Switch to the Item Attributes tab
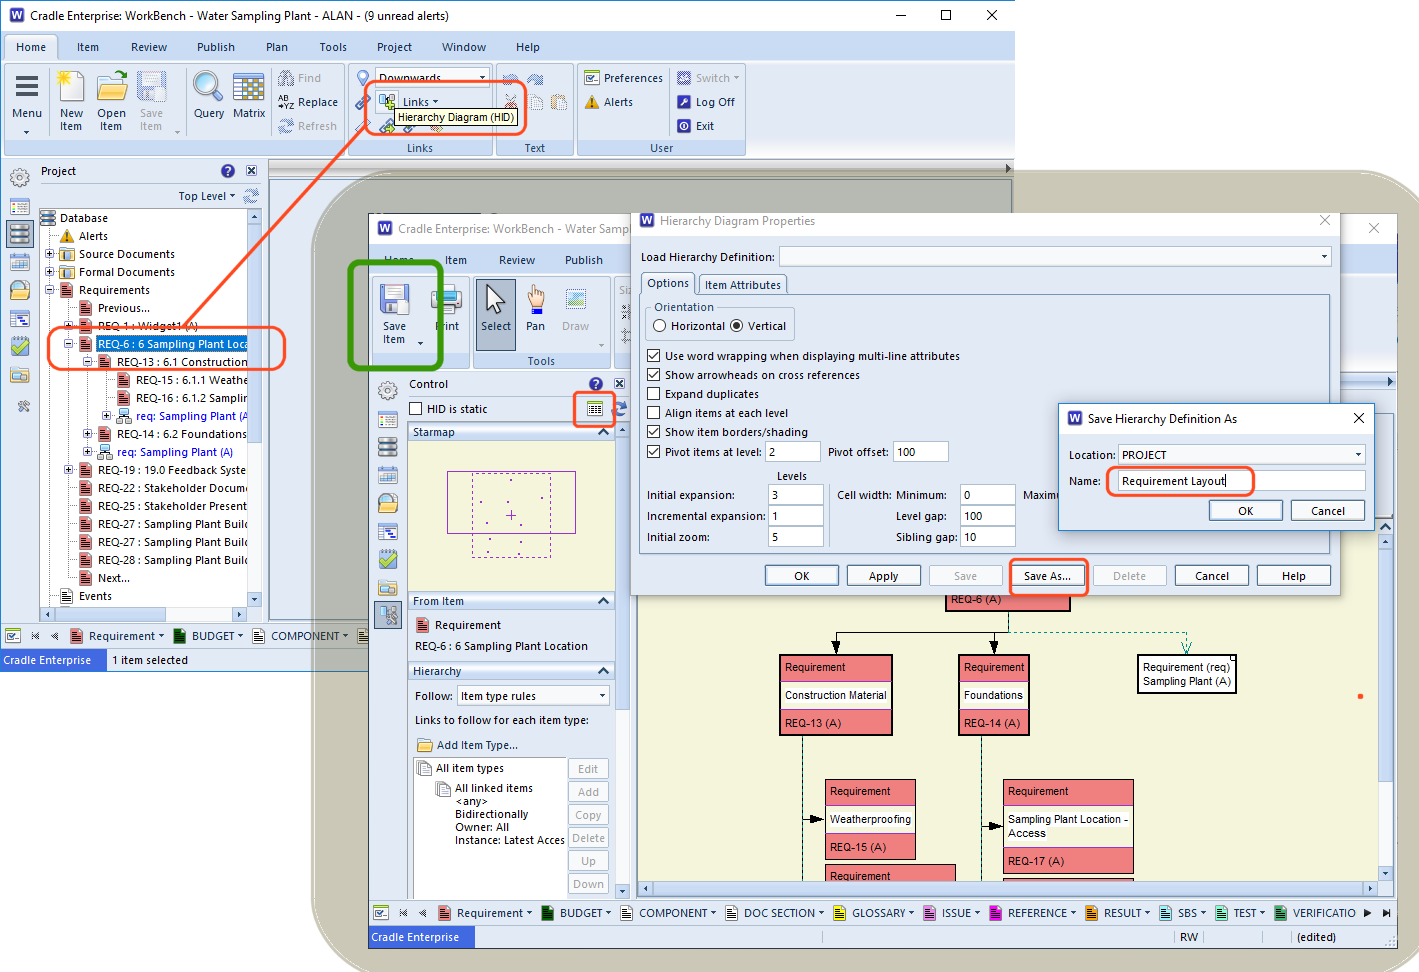1419x972 pixels. 743,285
